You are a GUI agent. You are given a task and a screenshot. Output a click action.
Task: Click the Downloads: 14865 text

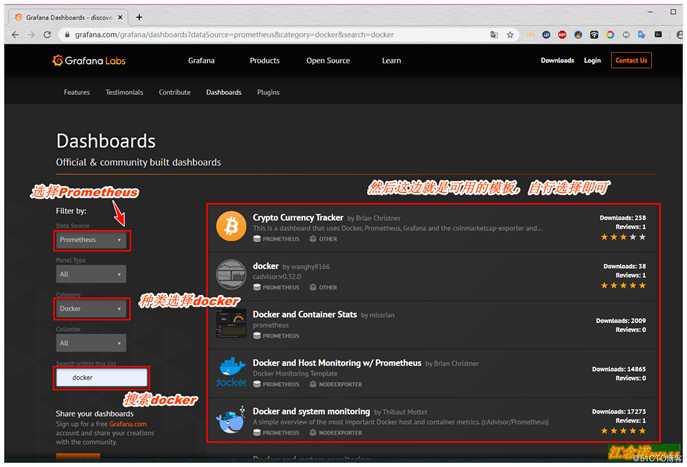(x=619, y=369)
